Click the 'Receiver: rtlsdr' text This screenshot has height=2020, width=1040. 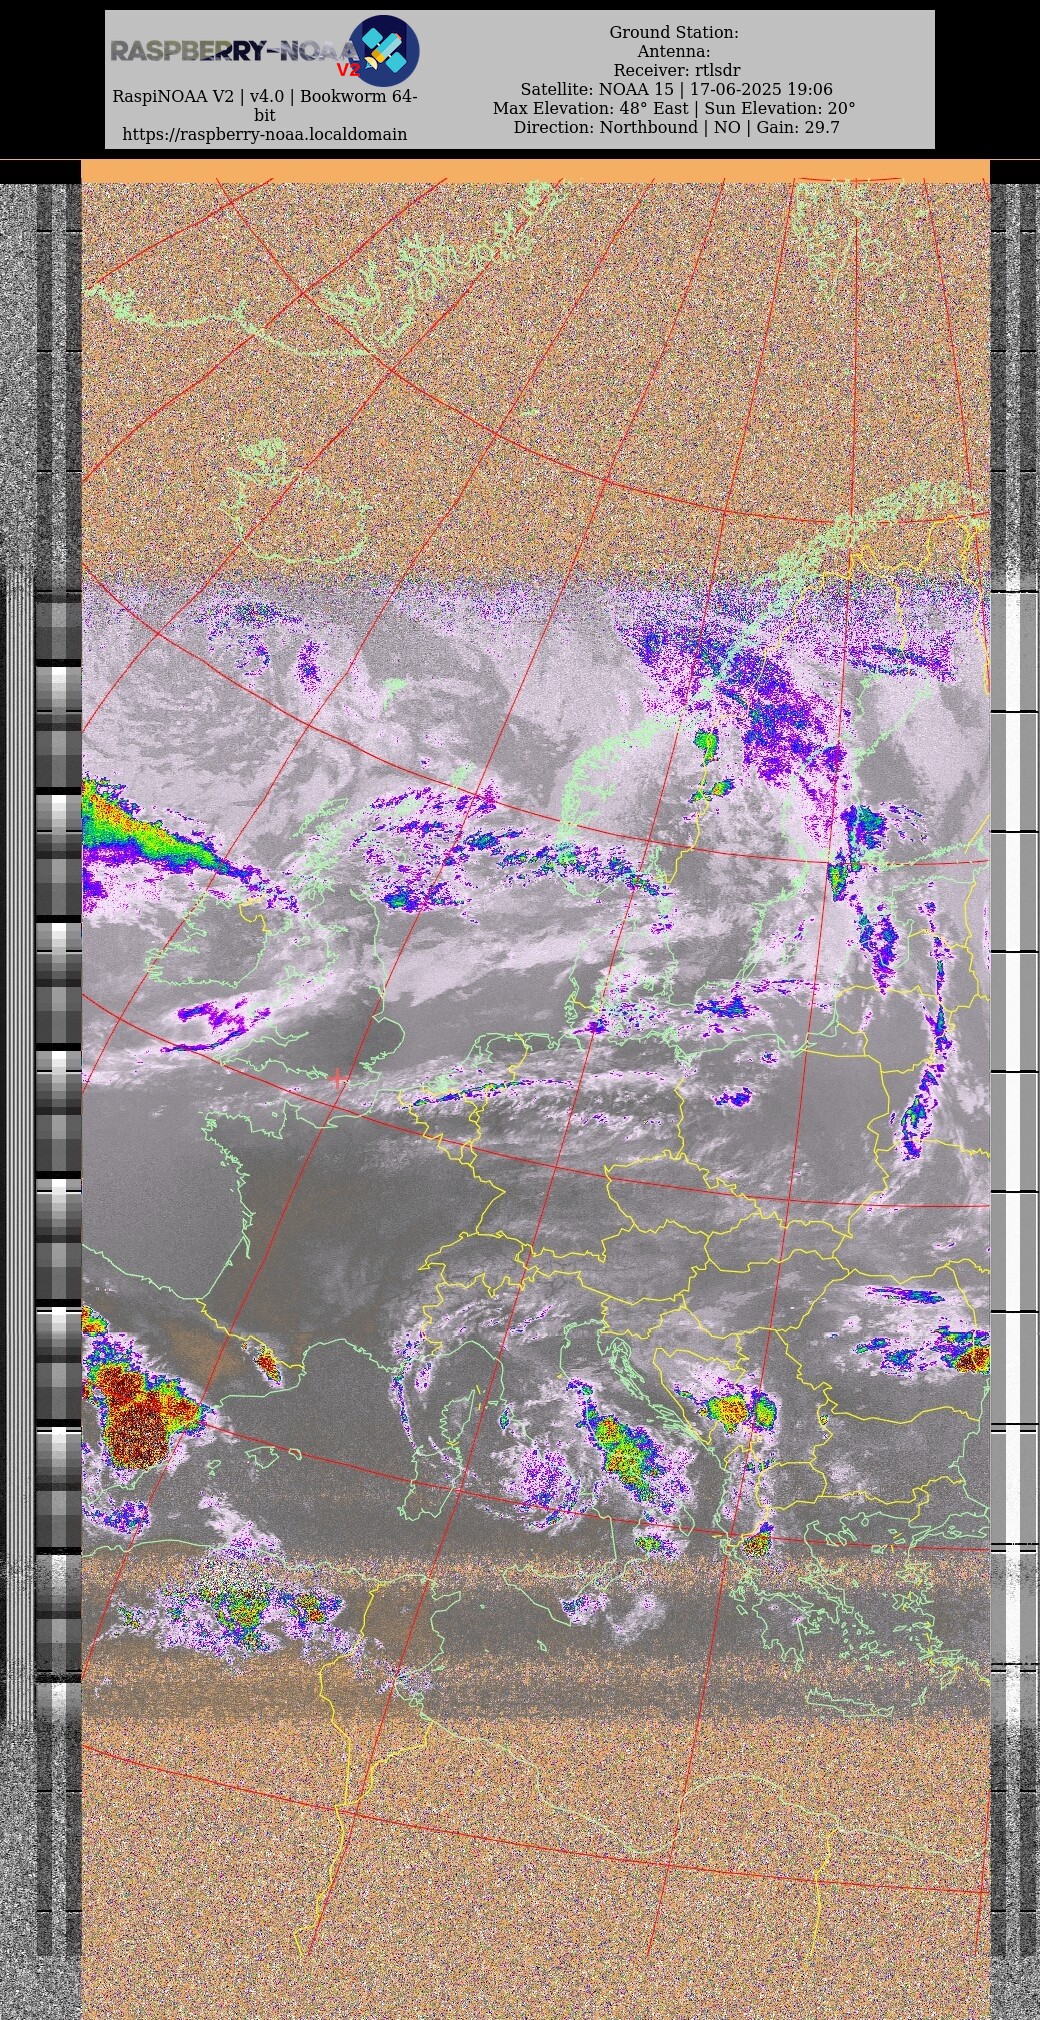tap(677, 70)
